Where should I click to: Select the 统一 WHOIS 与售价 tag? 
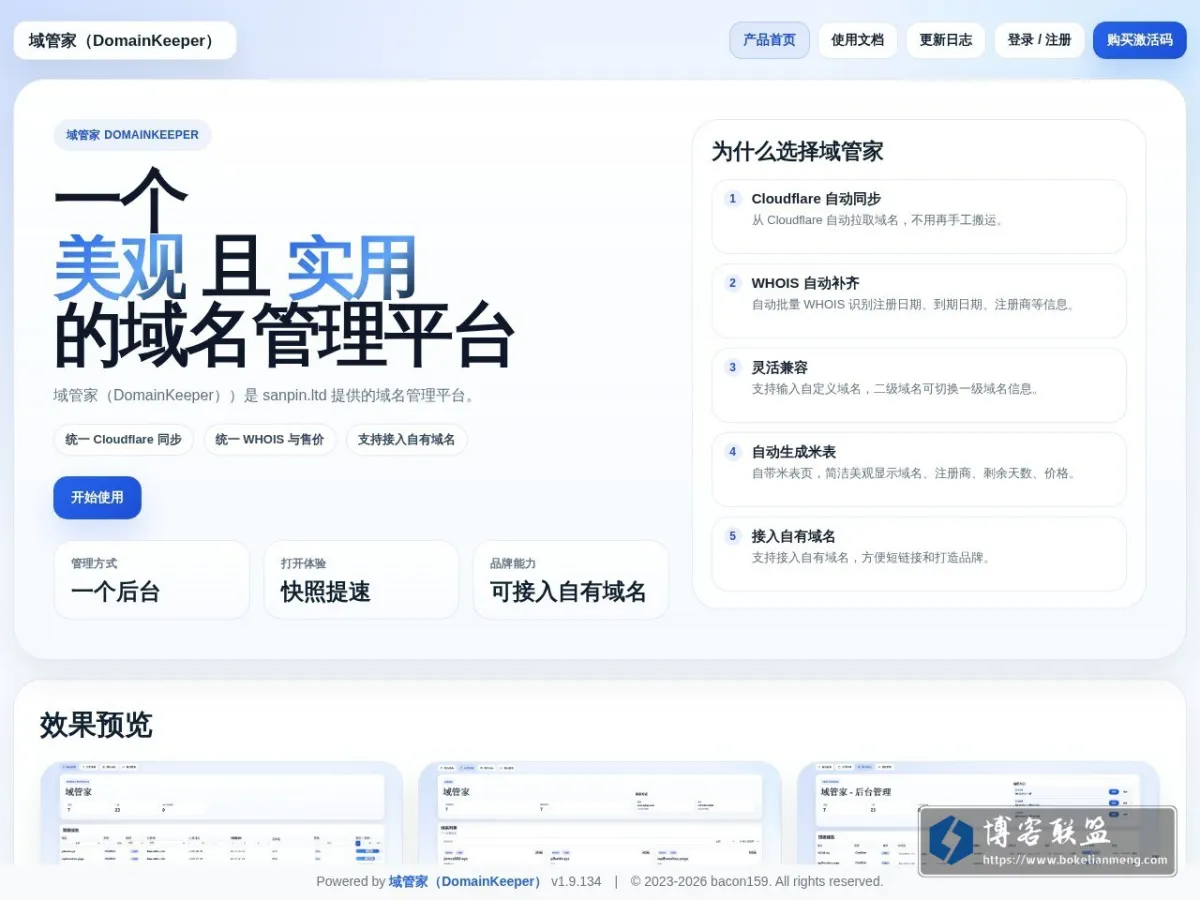tap(270, 439)
